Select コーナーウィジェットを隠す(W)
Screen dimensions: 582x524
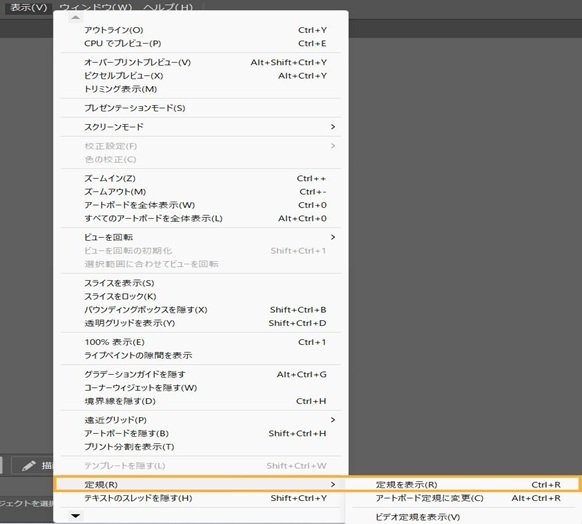(x=201, y=388)
